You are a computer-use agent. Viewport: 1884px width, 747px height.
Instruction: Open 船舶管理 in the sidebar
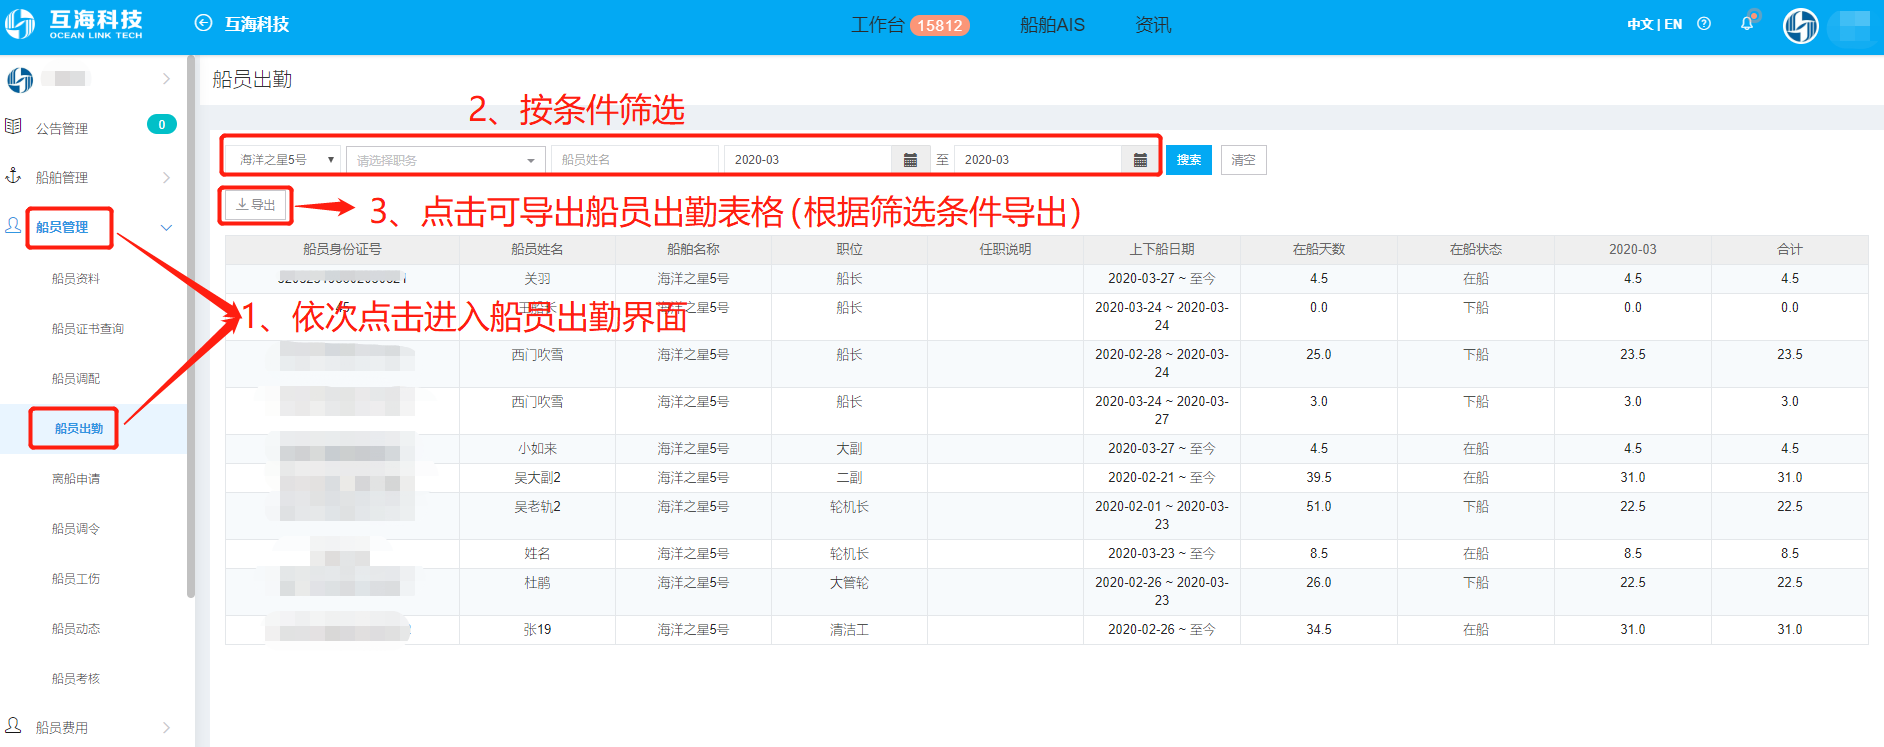pos(62,177)
